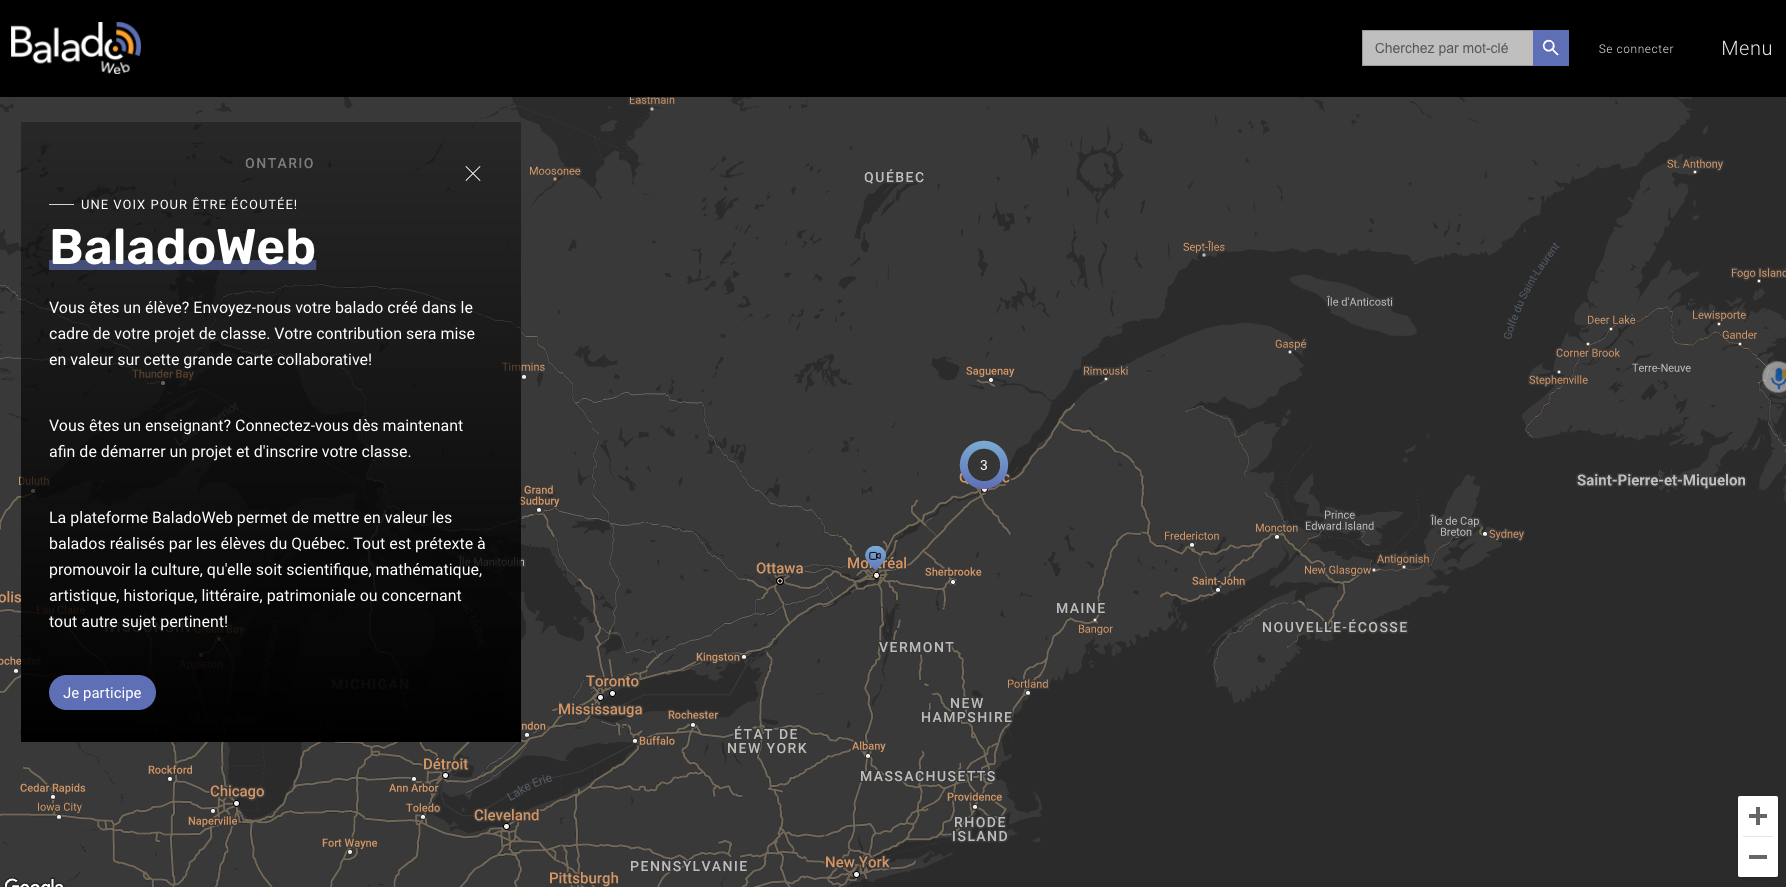
Task: Click the Sept-Îles label
Action: pos(1203,247)
